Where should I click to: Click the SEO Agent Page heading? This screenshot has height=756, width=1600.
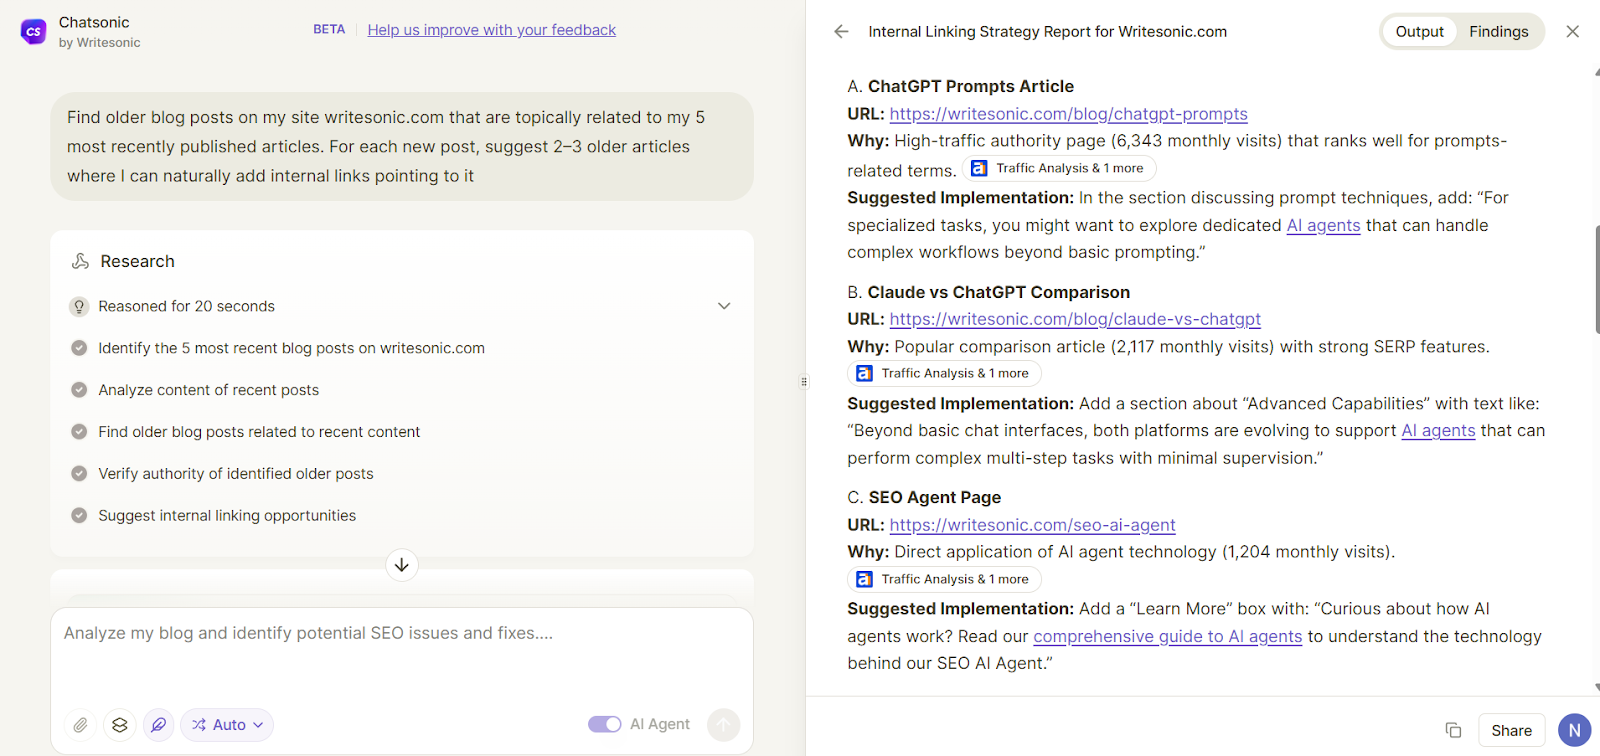tap(934, 498)
